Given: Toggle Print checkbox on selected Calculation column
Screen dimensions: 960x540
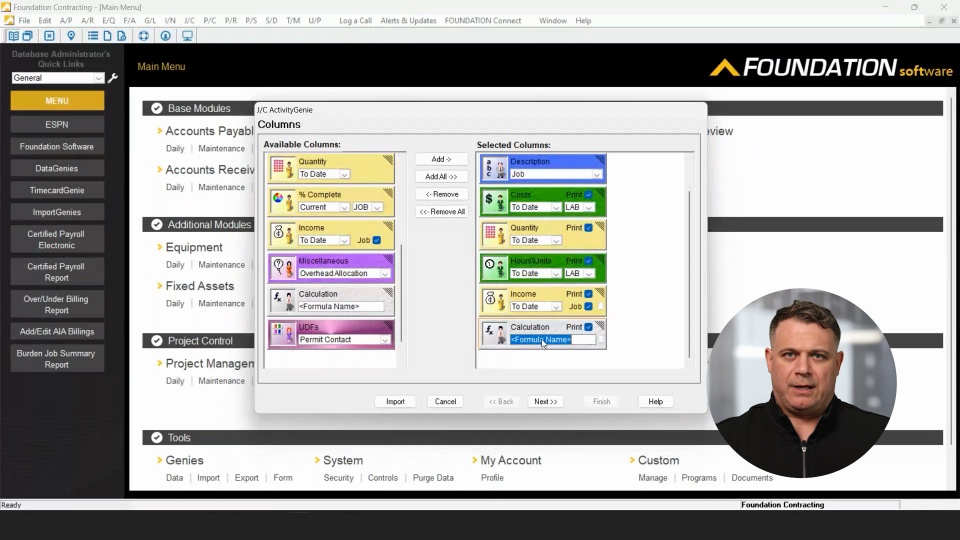Looking at the screenshot, I should (588, 327).
